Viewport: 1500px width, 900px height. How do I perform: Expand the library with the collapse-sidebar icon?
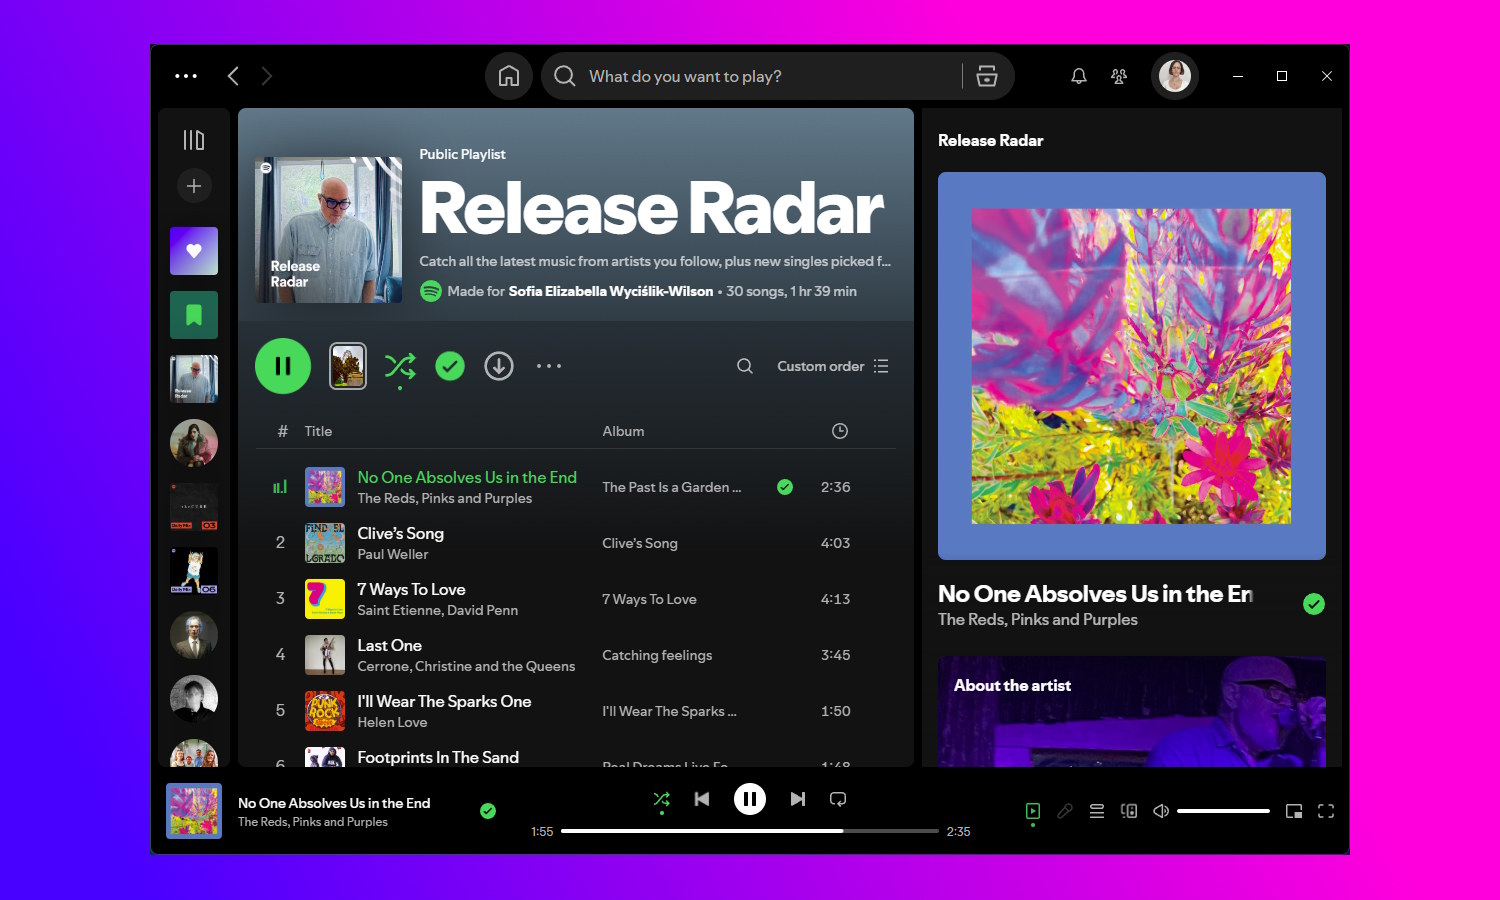point(193,139)
